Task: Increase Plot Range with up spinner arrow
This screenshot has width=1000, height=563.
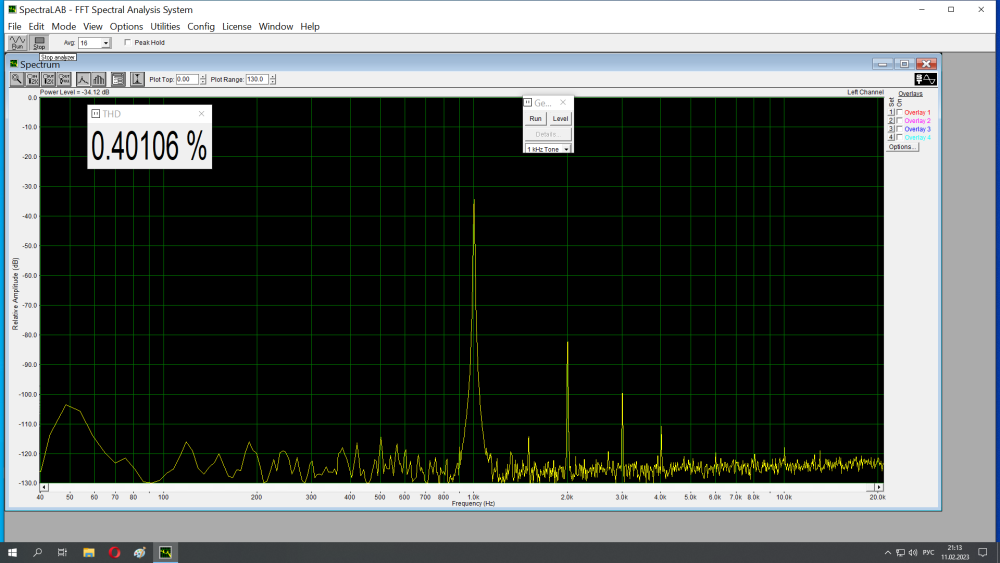Action: [273, 76]
